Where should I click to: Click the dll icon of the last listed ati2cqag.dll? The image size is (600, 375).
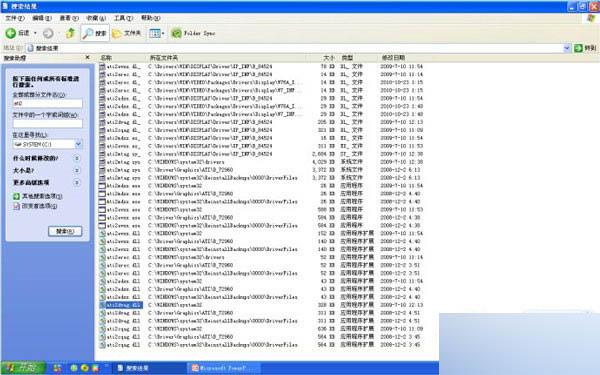[102, 345]
